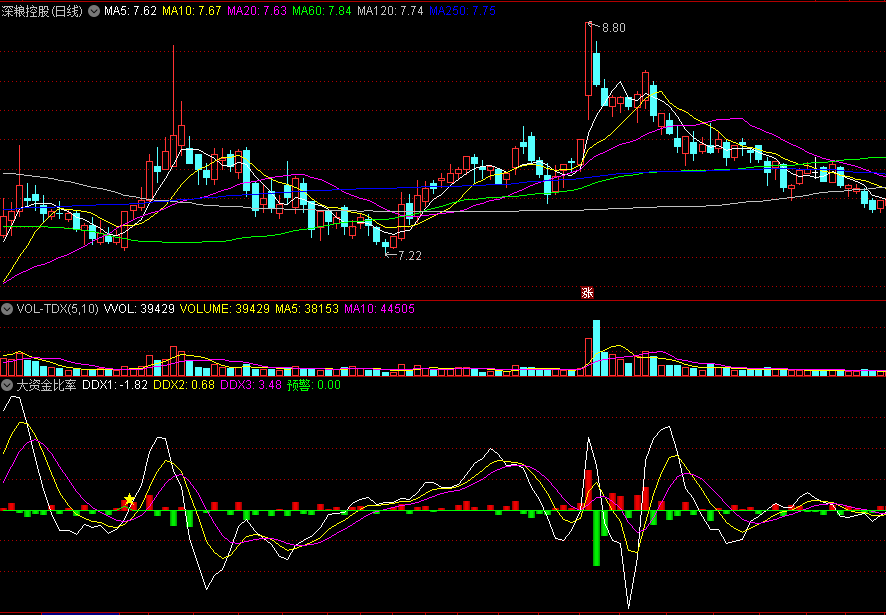The height and width of the screenshot is (615, 886).
Task: Click the 8.80 high price label
Action: (x=614, y=28)
